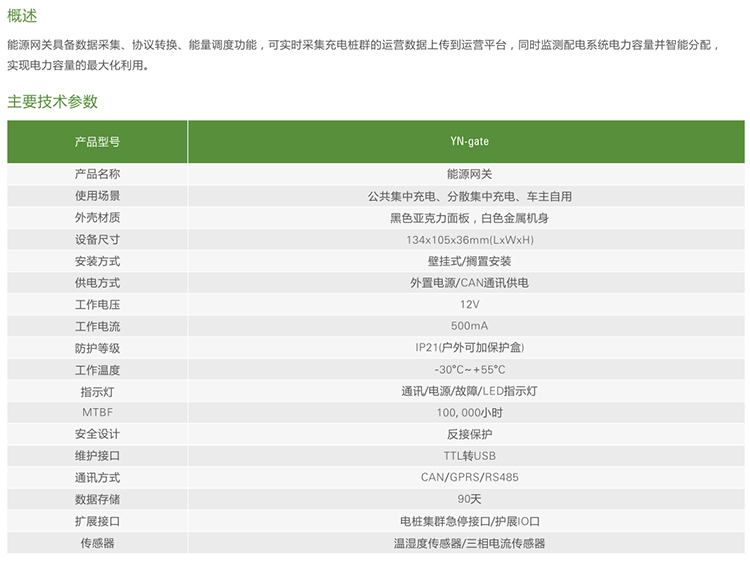Image resolution: width=750 pixels, height=561 pixels.
Task: Click the 扩展接口 label
Action: (97, 521)
